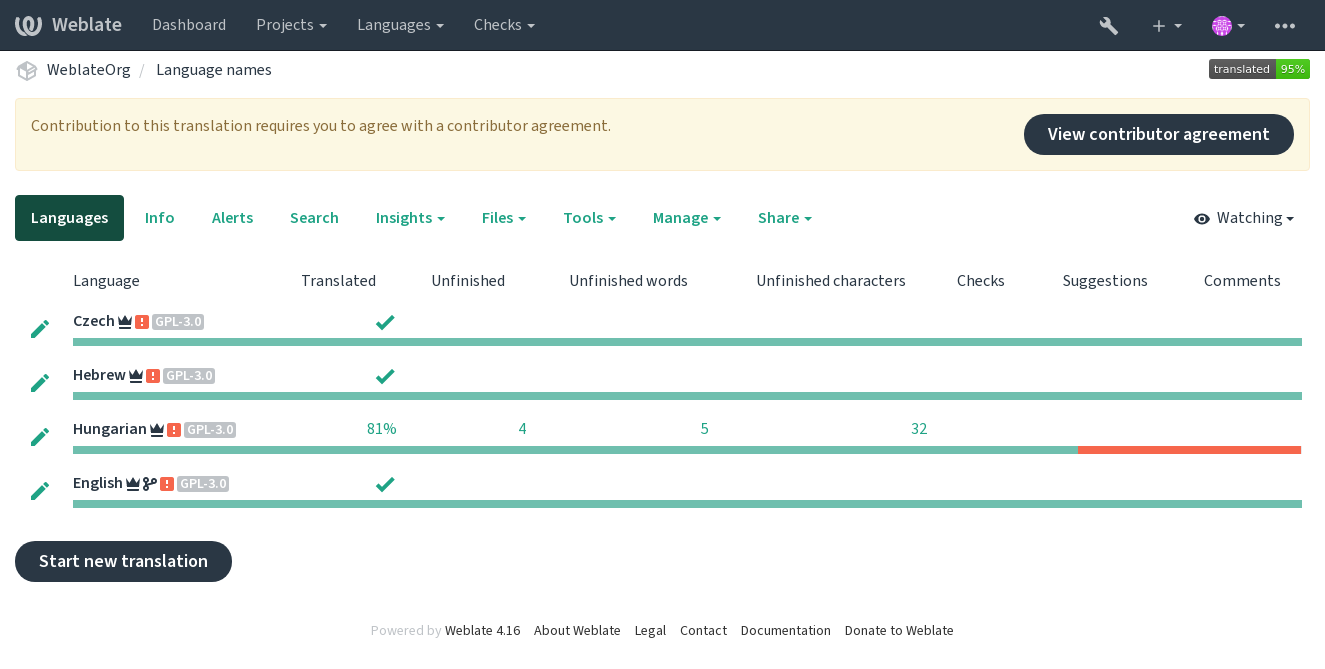Open WeblateOrg breadcrumb link
The height and width of the screenshot is (669, 1325).
click(89, 70)
